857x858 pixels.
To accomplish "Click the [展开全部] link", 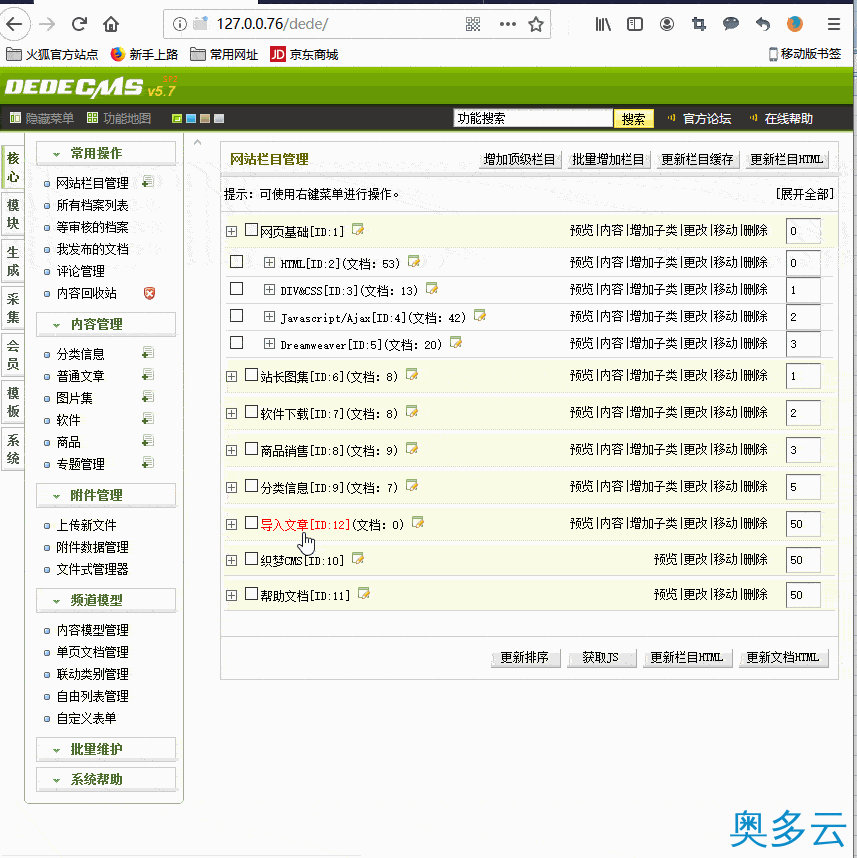I will [804, 194].
